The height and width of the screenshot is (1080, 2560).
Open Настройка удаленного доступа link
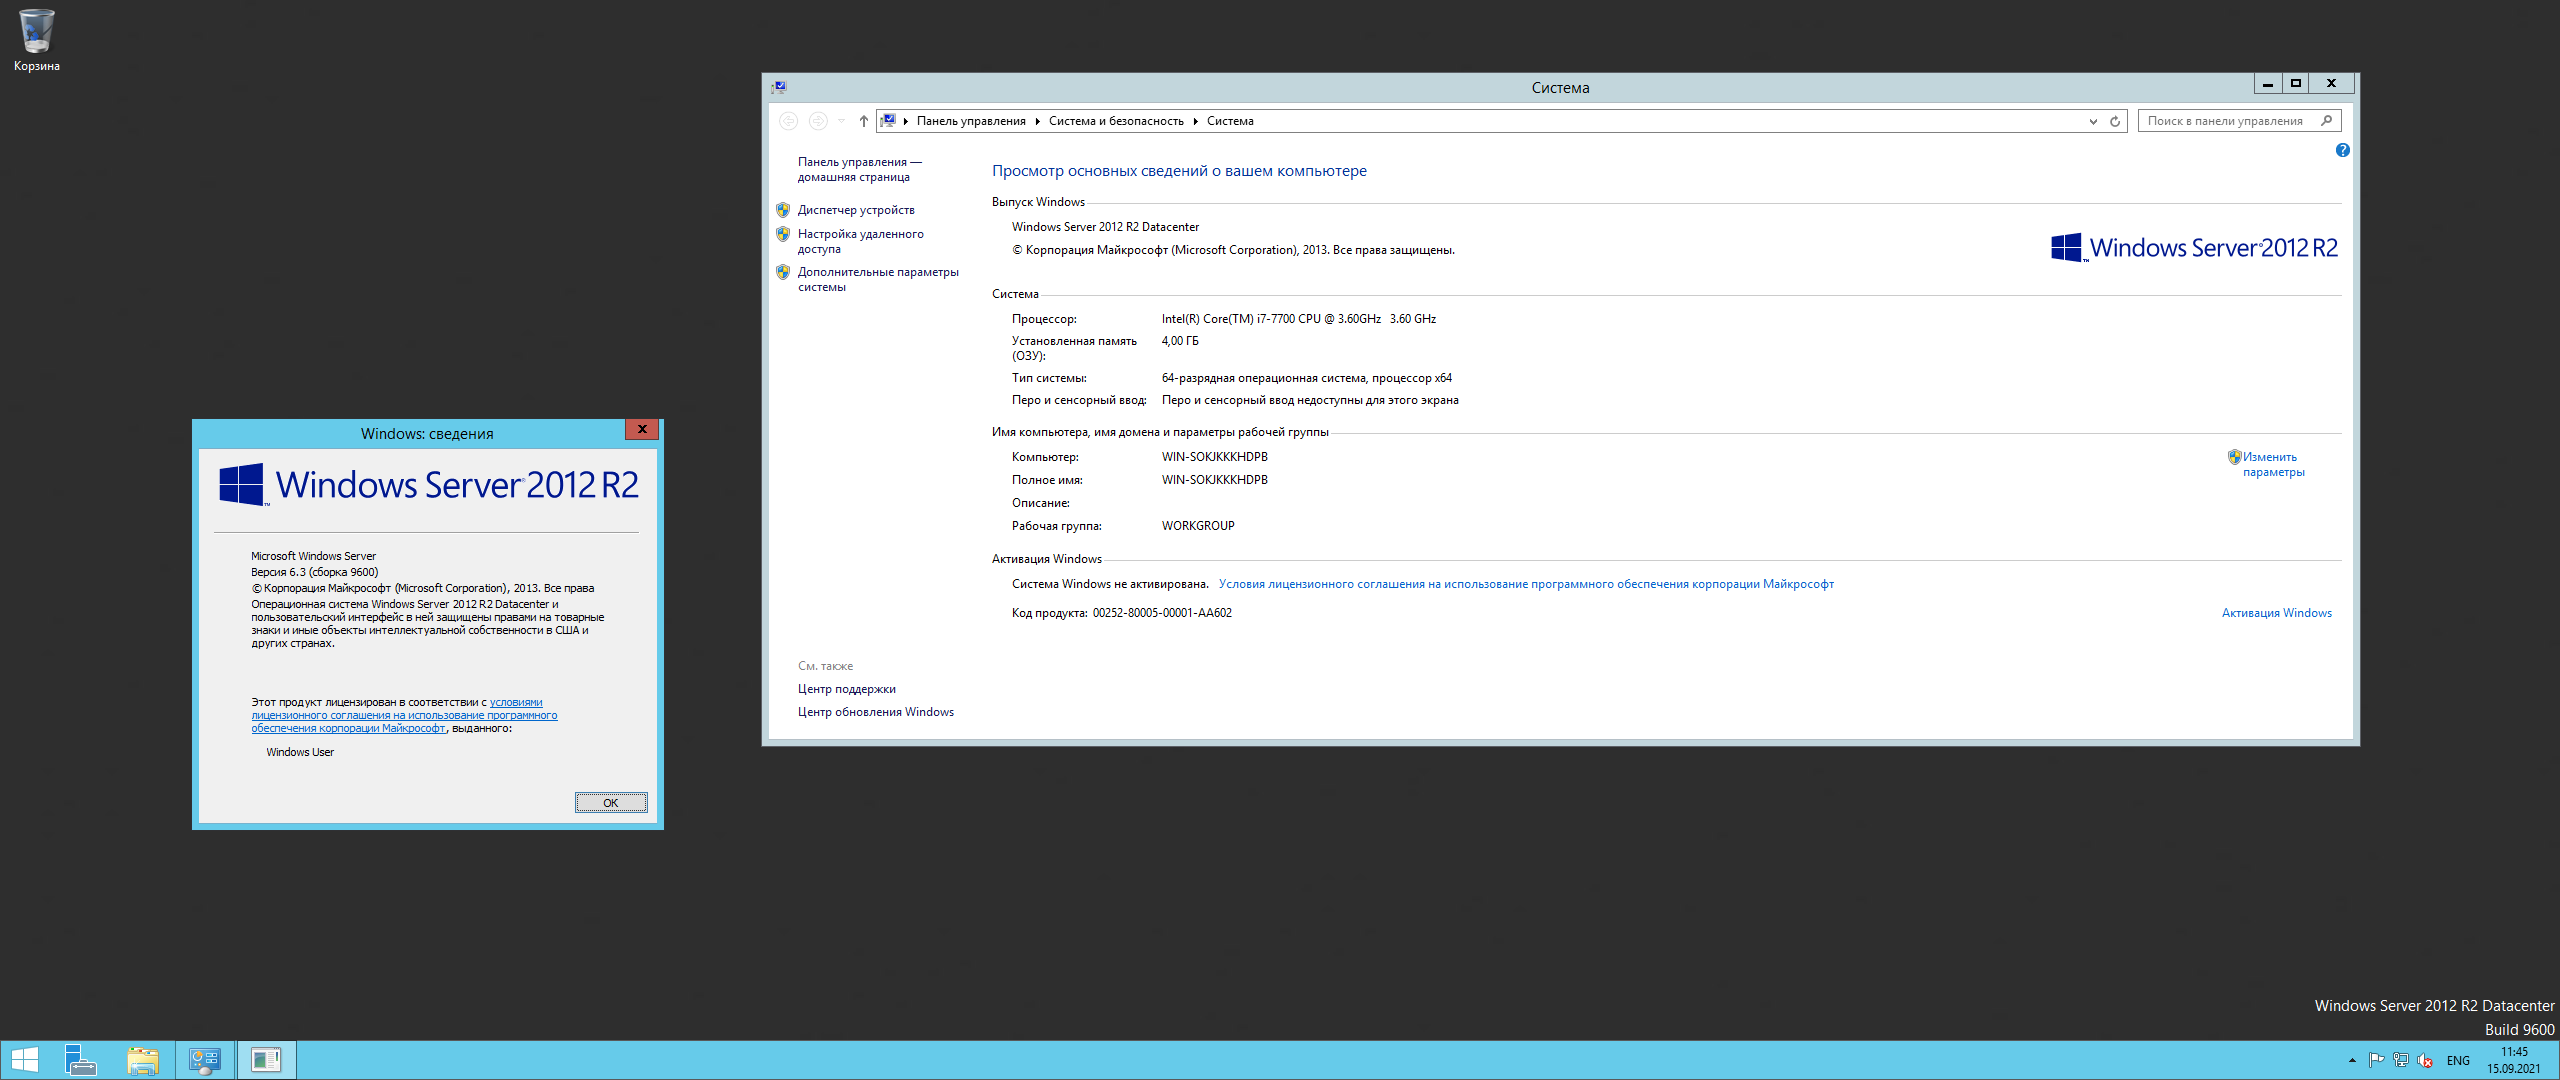(860, 241)
